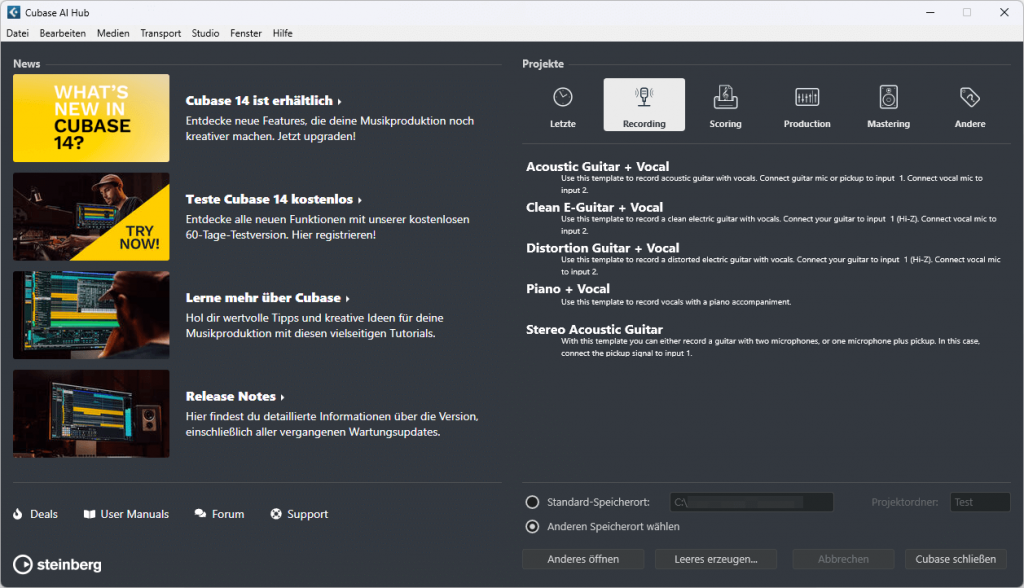
Task: Click the Forum speech bubble icon
Action: [x=200, y=514]
